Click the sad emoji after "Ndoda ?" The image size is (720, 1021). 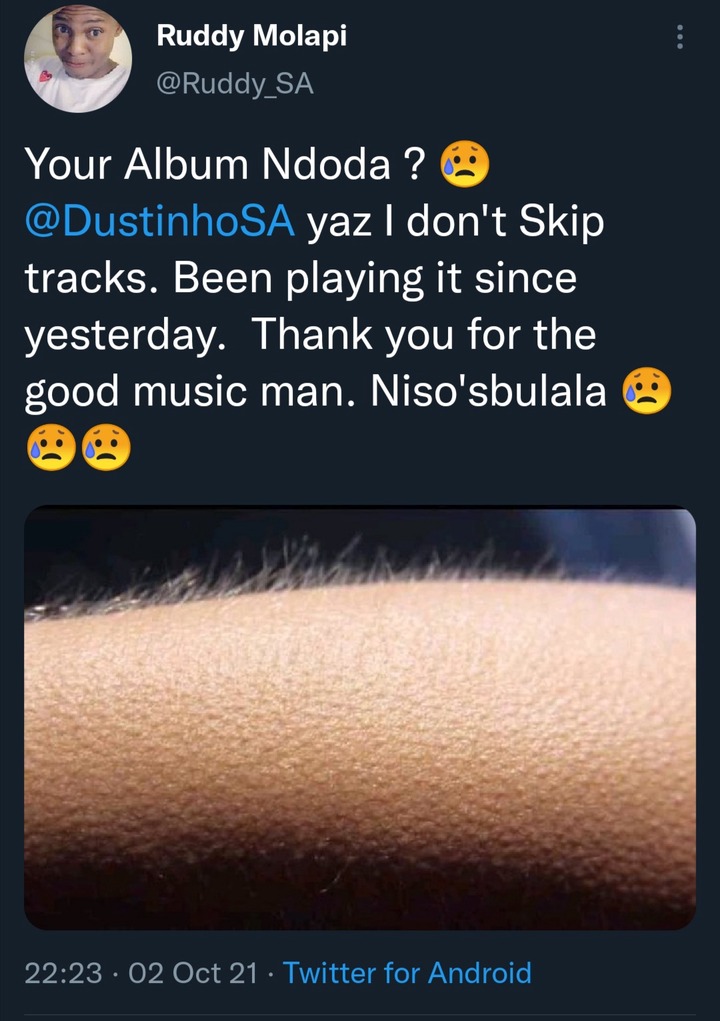click(x=465, y=163)
